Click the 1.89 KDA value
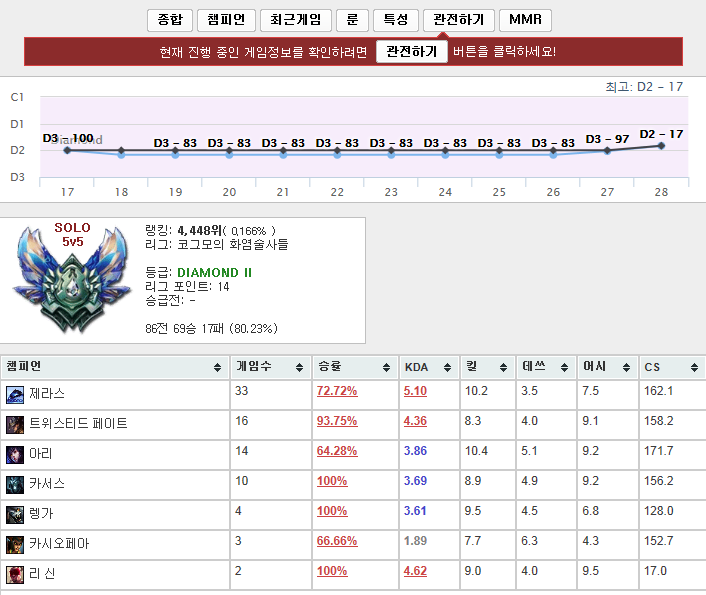This screenshot has height=595, width=706. click(x=415, y=541)
